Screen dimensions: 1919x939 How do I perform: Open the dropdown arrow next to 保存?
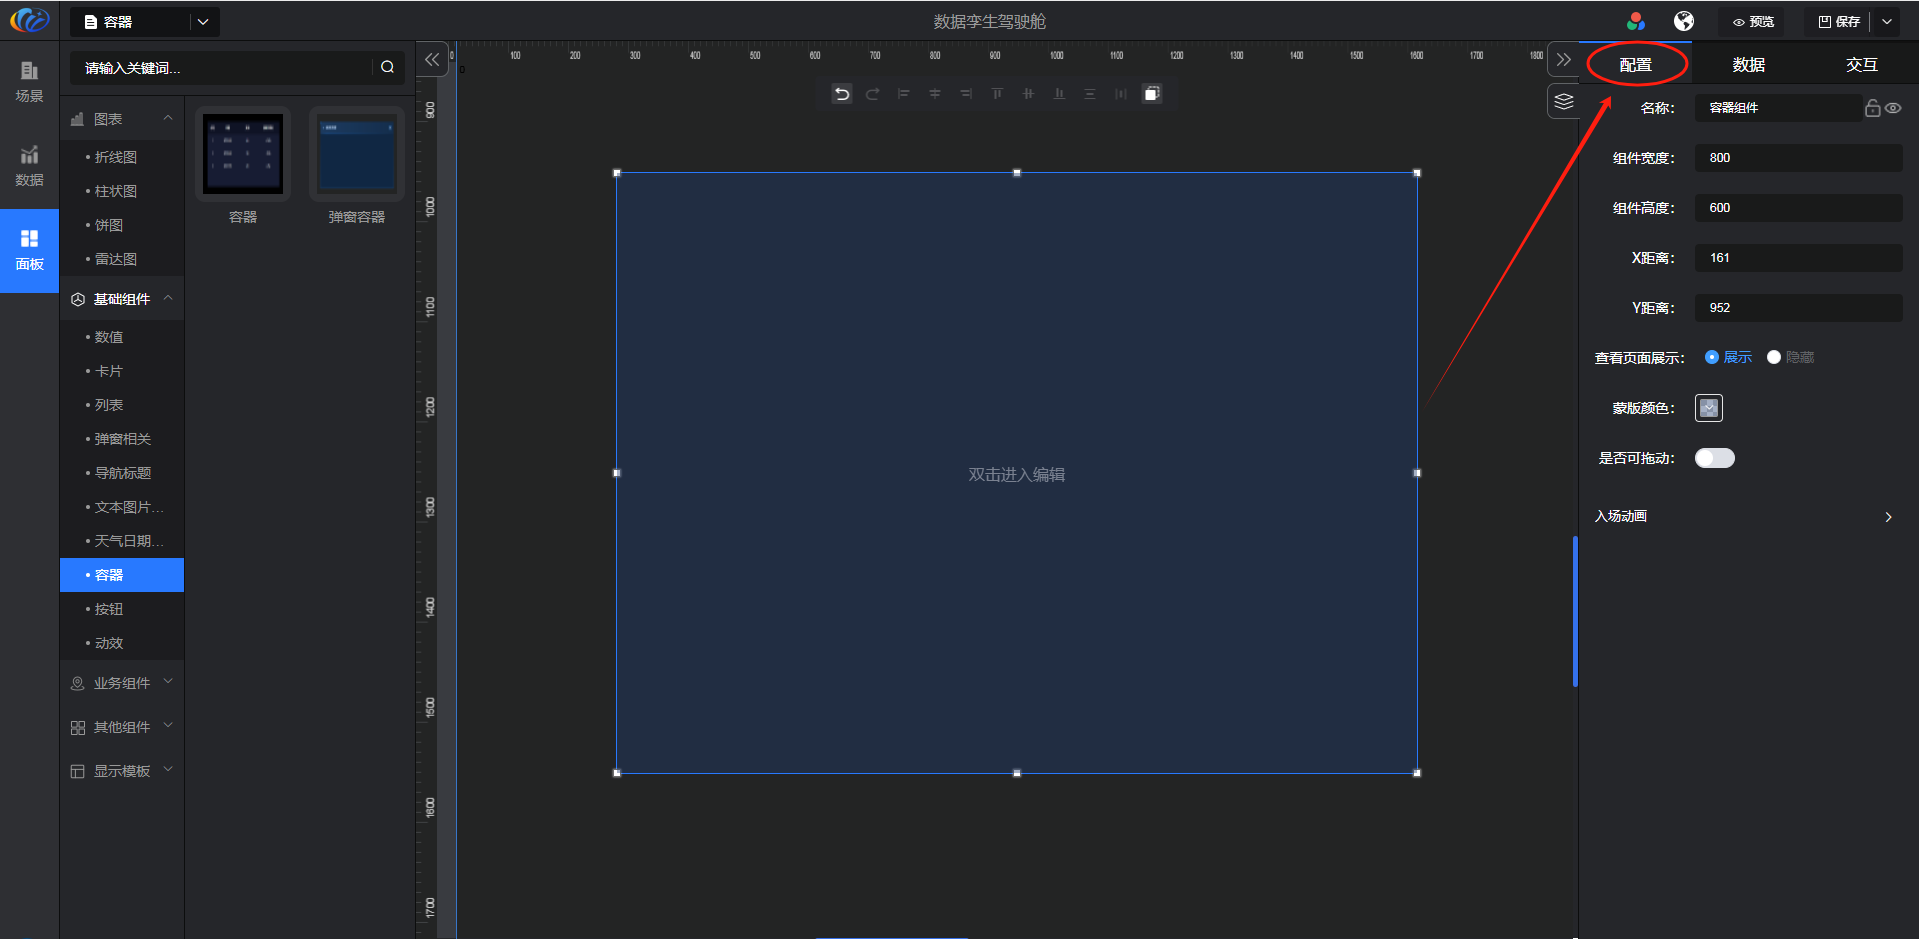click(x=1887, y=21)
